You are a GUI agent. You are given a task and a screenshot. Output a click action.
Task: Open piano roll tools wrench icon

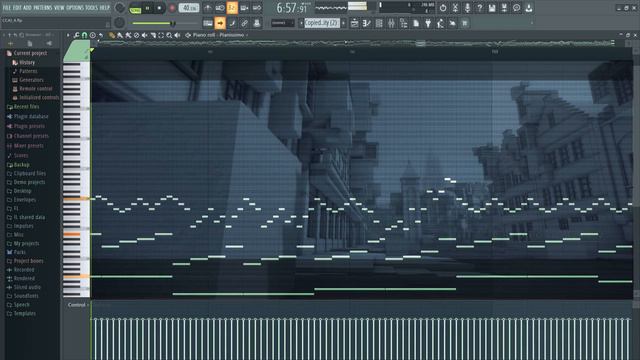click(76, 36)
